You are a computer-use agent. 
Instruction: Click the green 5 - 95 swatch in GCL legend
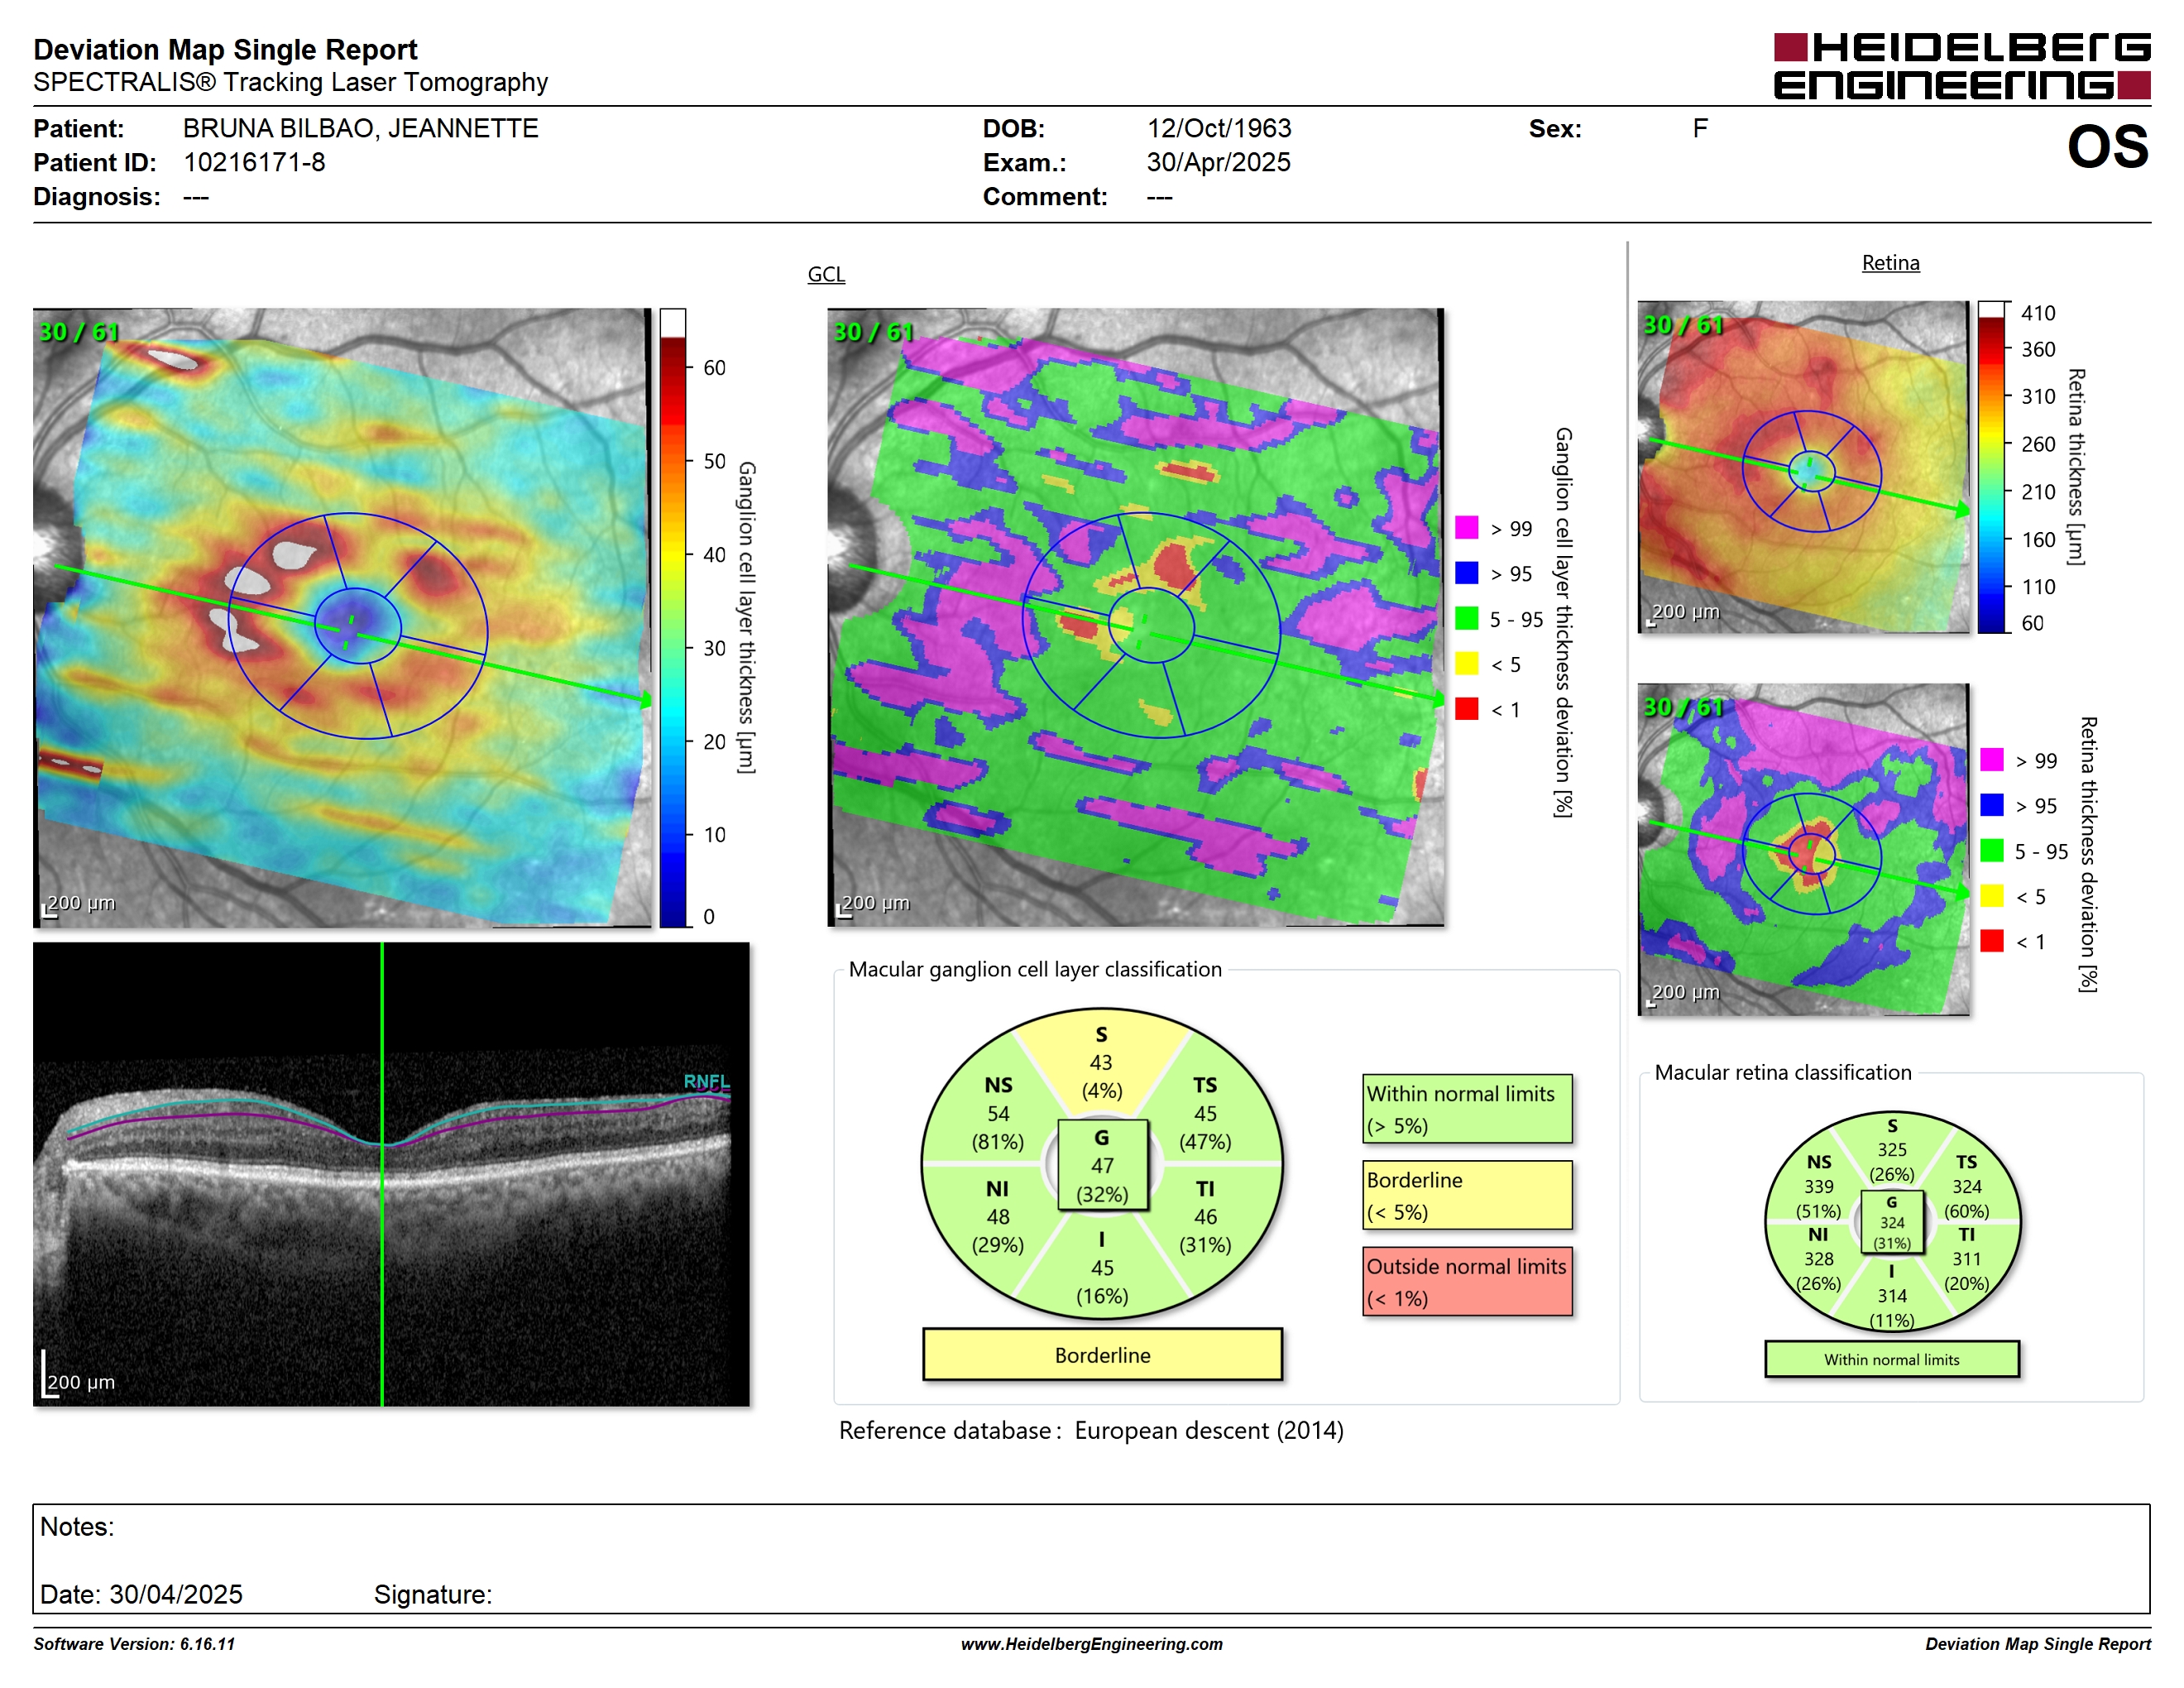(x=1467, y=618)
